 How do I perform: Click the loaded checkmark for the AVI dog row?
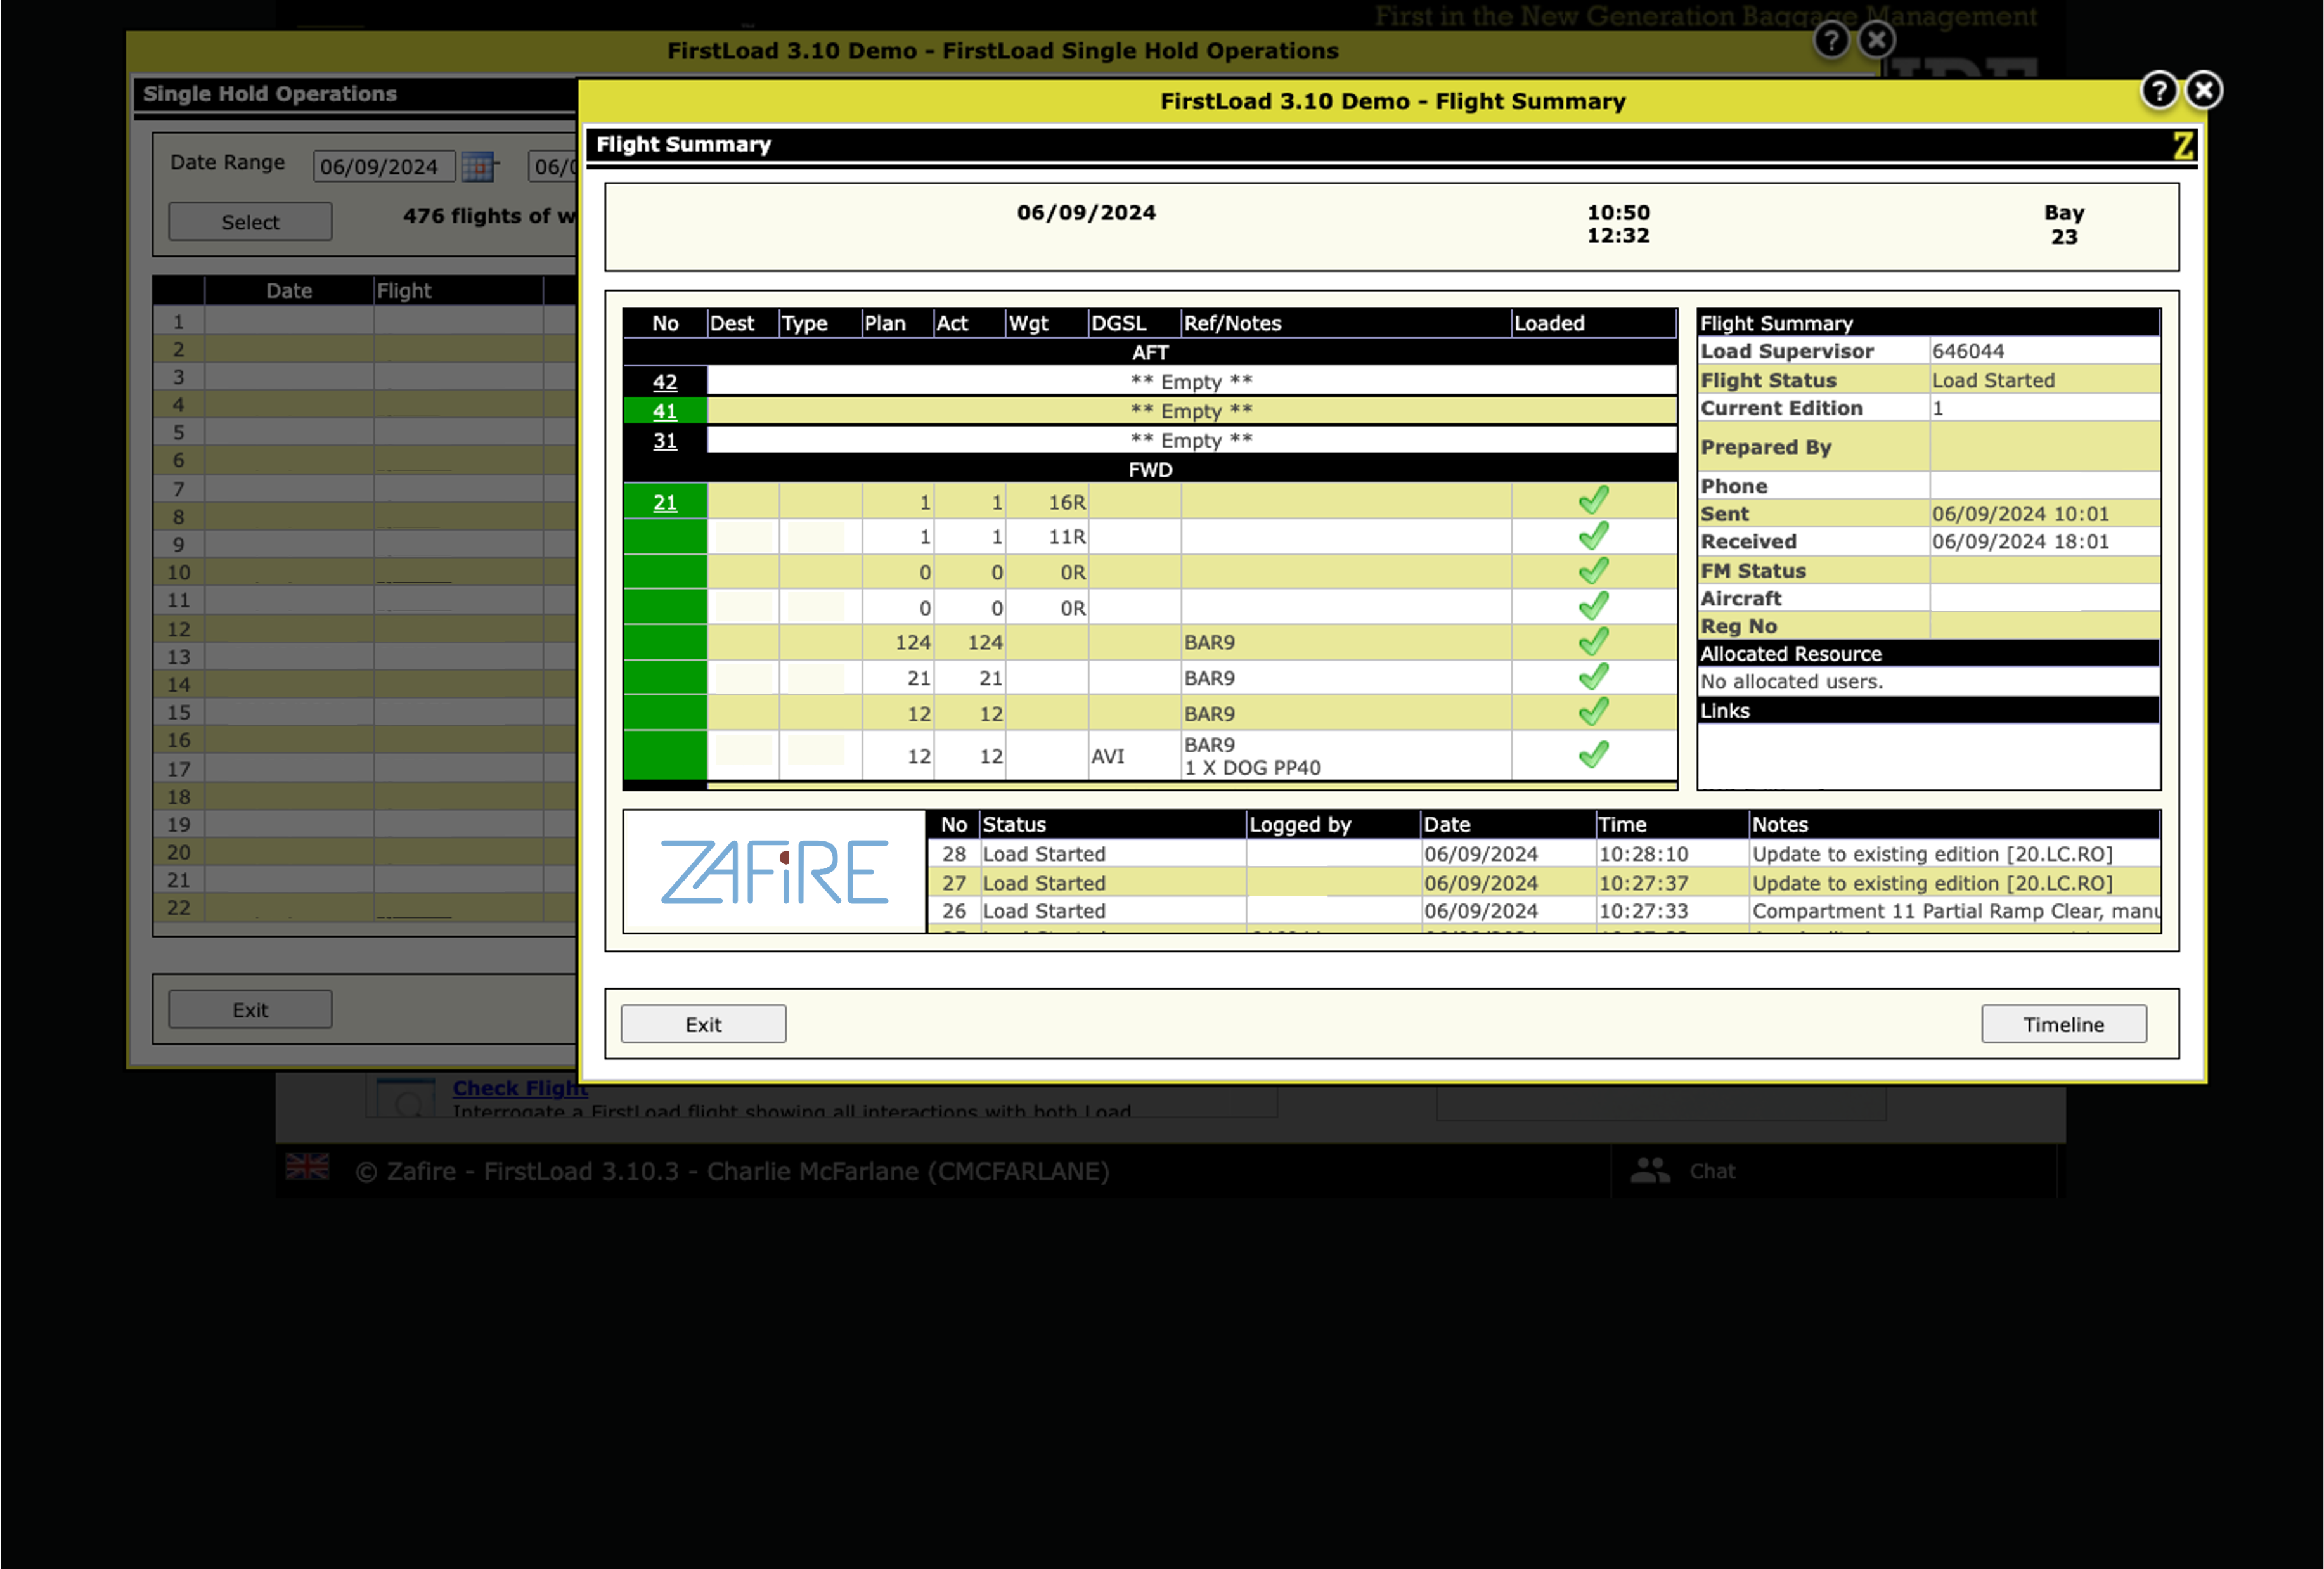[x=1593, y=755]
